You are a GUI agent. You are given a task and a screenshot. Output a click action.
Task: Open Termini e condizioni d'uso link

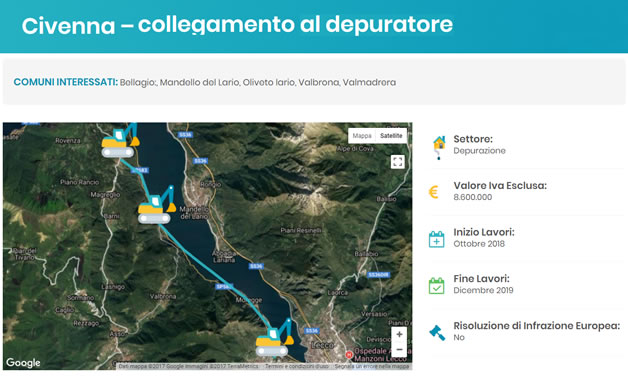tap(296, 366)
